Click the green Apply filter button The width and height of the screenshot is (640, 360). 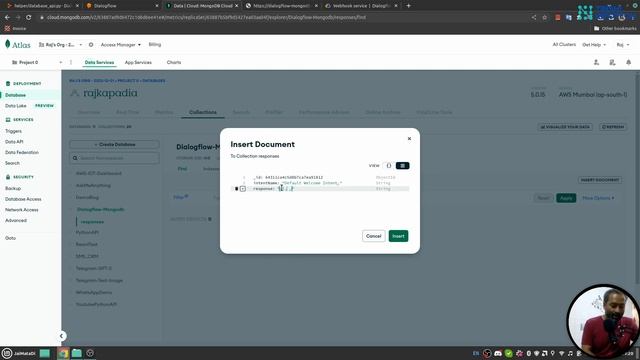[566, 198]
